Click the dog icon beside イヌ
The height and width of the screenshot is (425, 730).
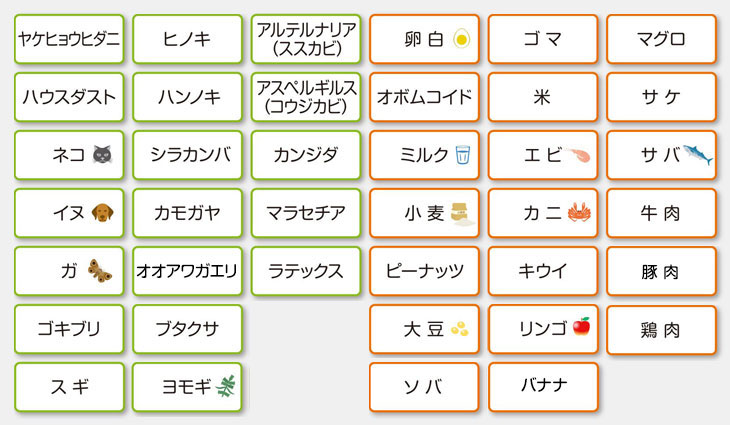[102, 213]
